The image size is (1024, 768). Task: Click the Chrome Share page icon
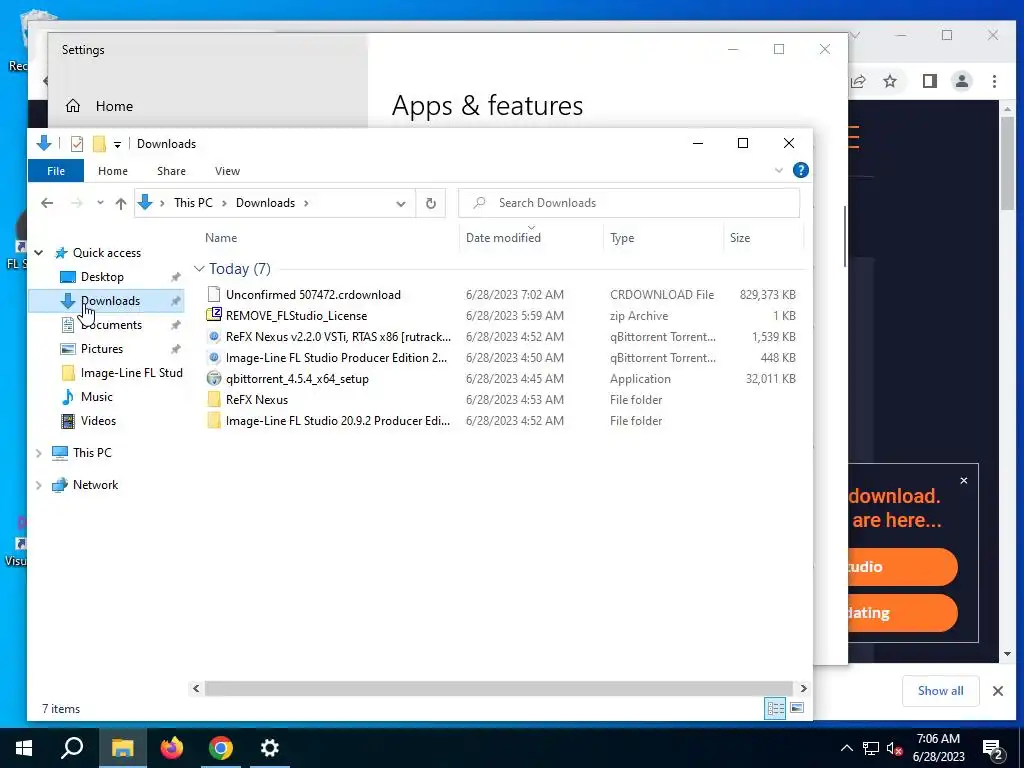[859, 82]
